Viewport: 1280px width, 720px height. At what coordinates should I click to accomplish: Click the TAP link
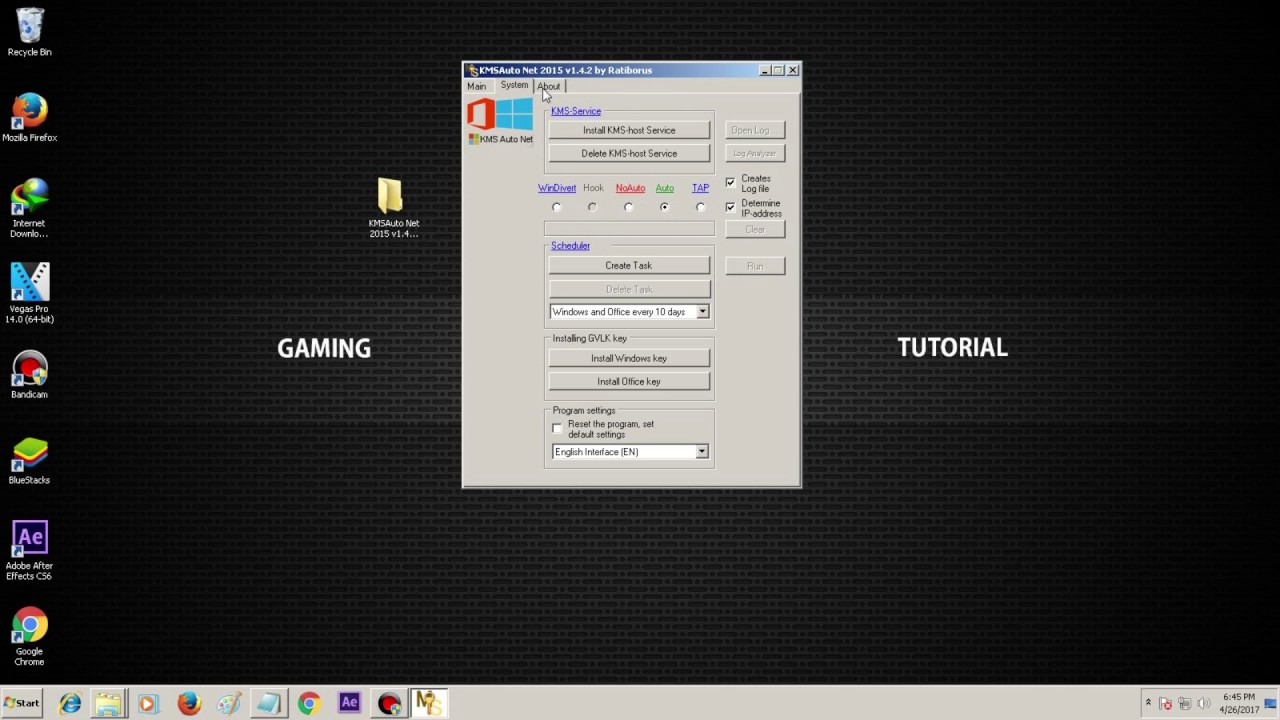pos(700,188)
